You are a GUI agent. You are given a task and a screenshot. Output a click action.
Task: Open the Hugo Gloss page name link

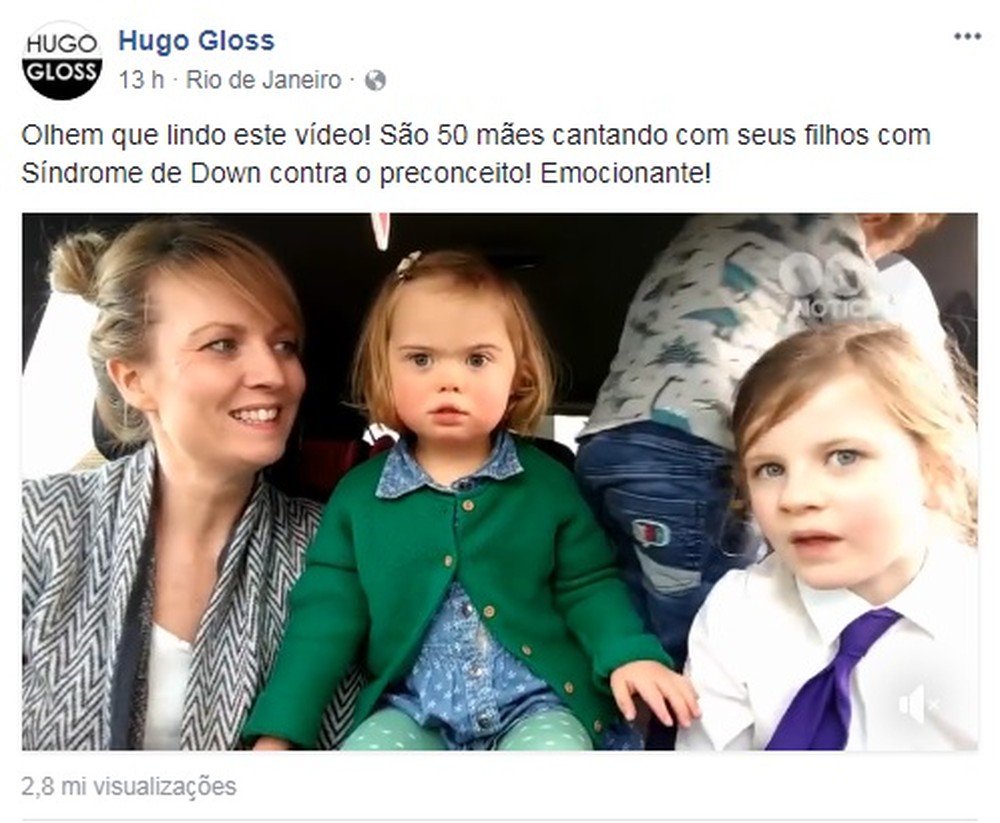tap(196, 41)
